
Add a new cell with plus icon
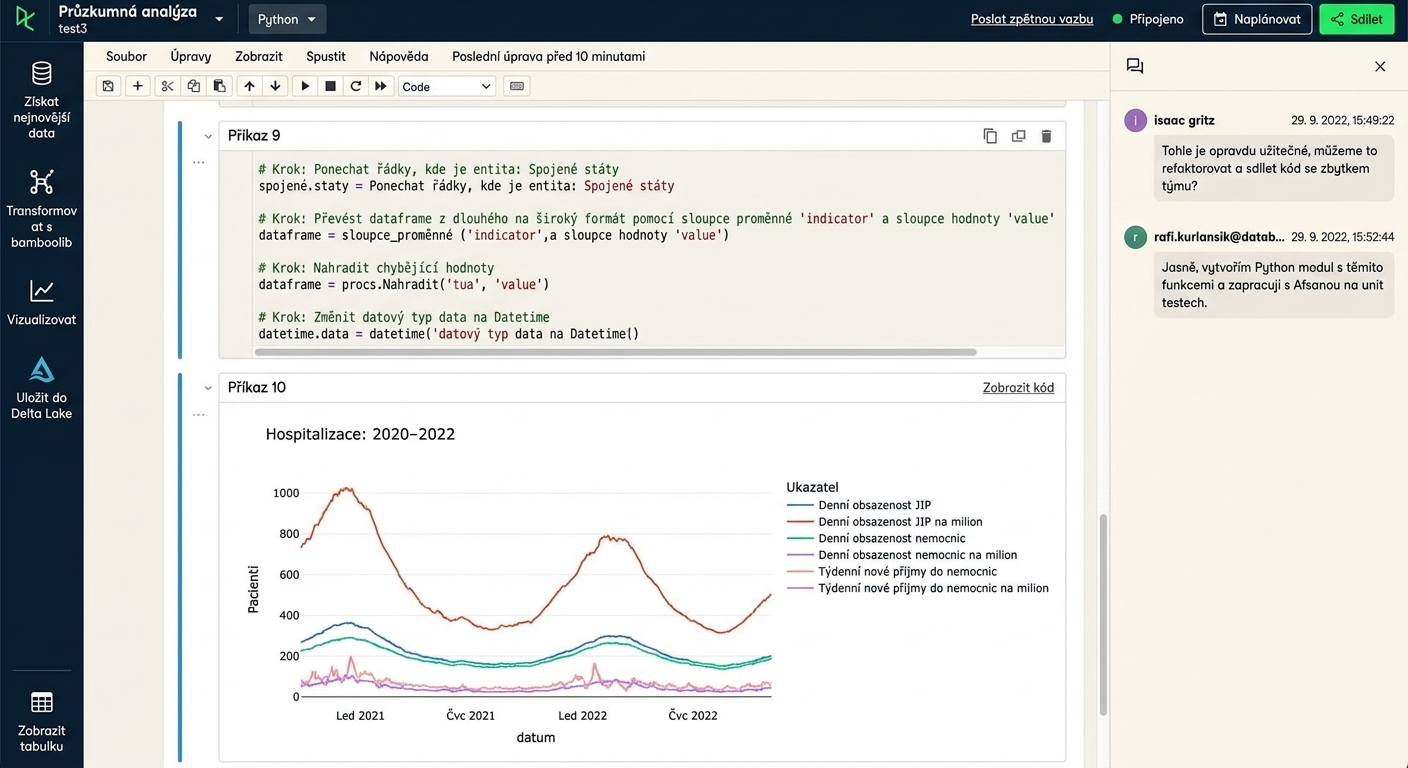tap(138, 86)
